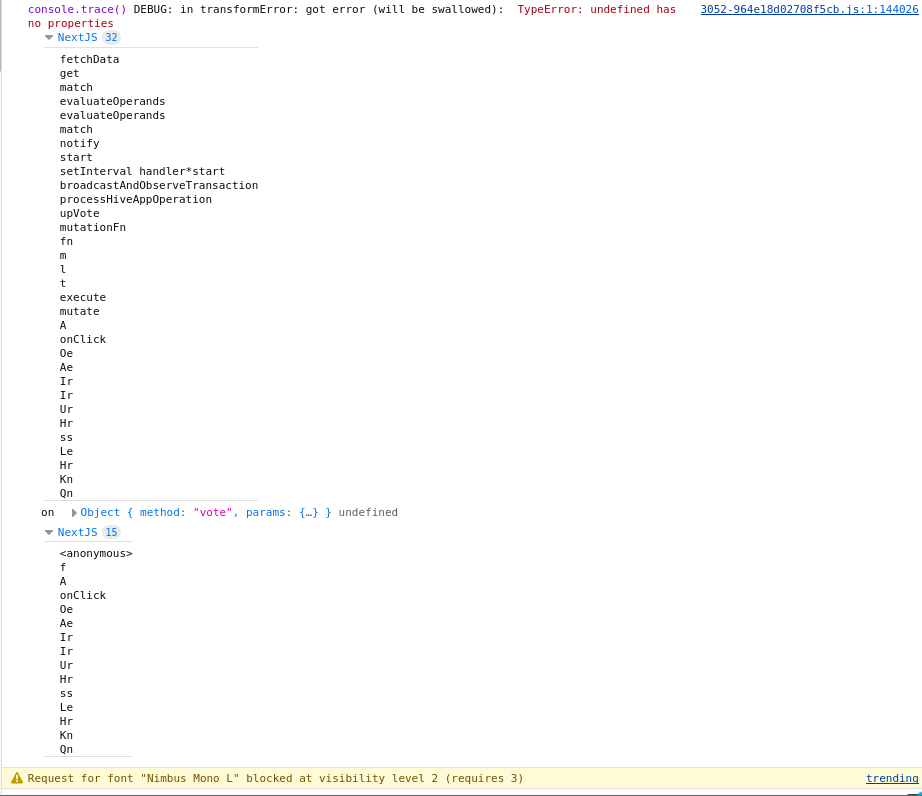Screen dimensions: 922x796
Task: Select the broadcastAndObserveTransaction stack frame
Action: pos(158,185)
